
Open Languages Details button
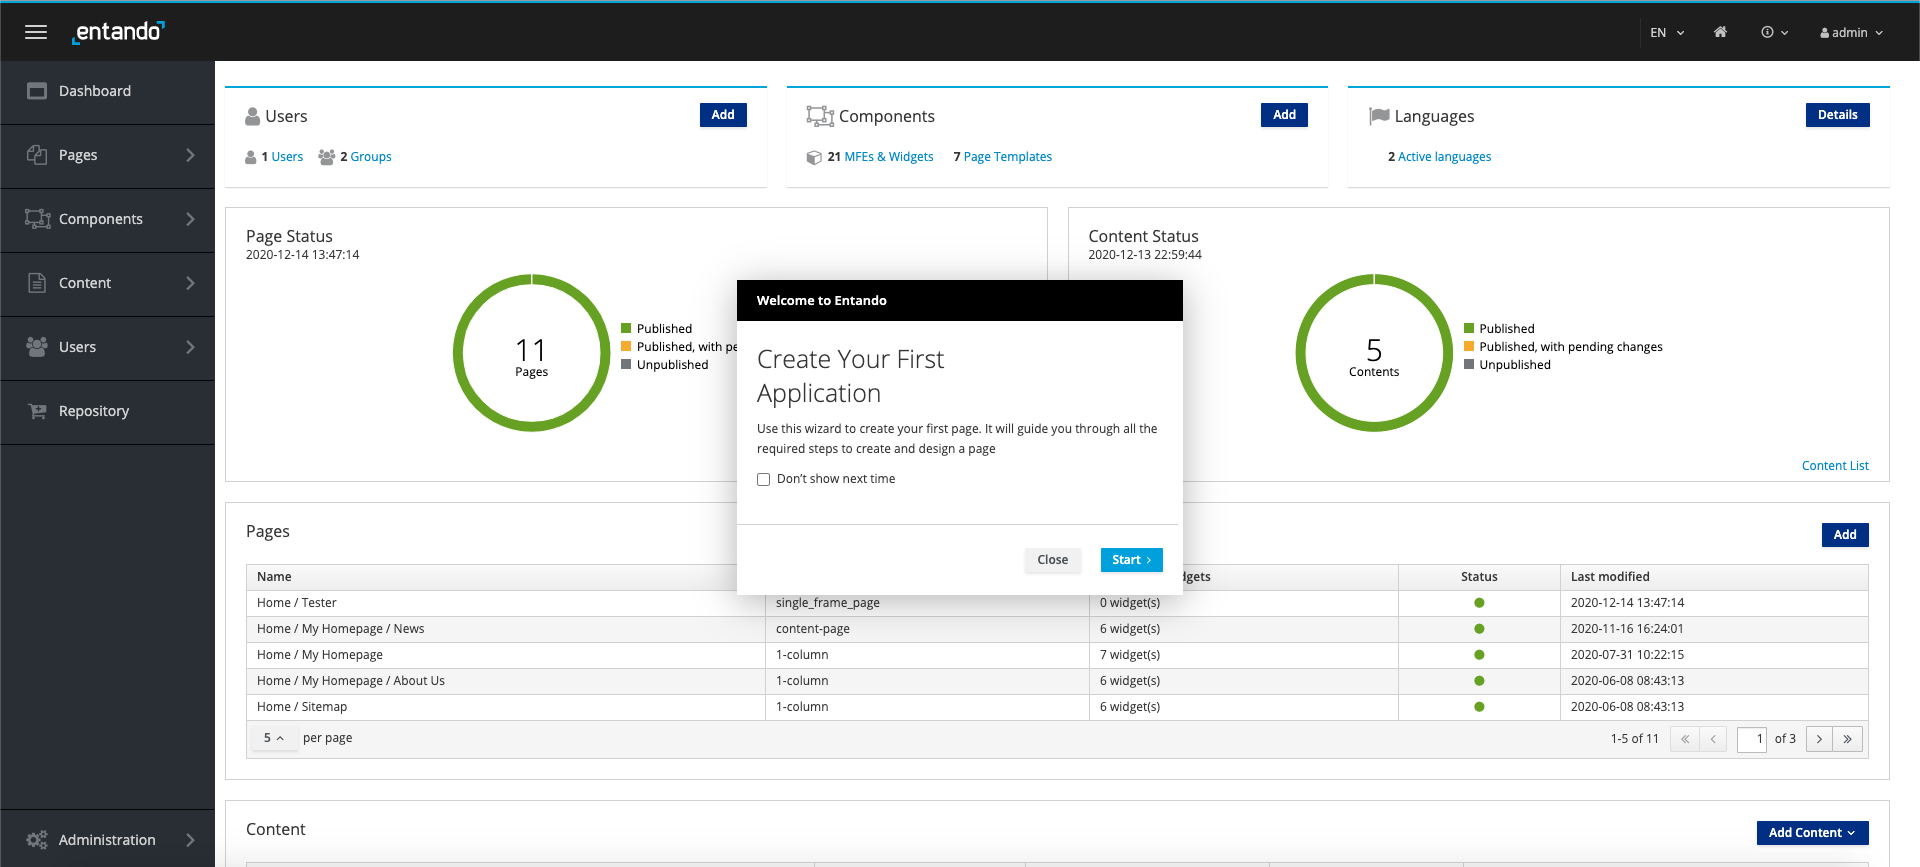click(x=1837, y=115)
